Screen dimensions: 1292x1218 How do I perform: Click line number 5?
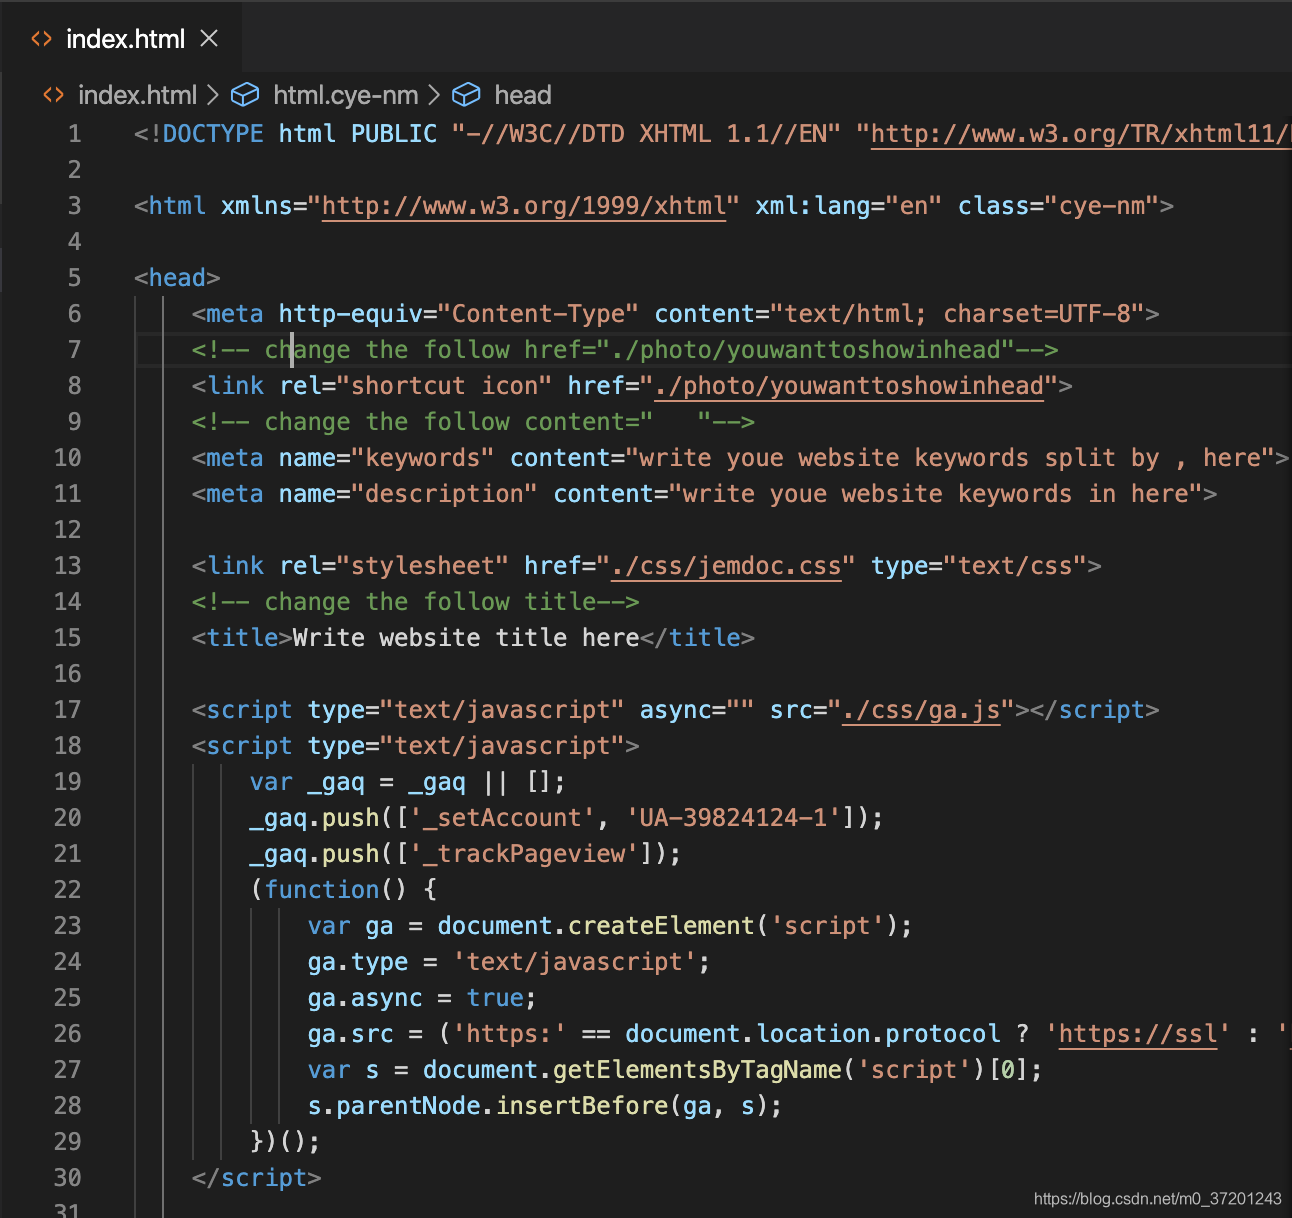[x=74, y=278]
